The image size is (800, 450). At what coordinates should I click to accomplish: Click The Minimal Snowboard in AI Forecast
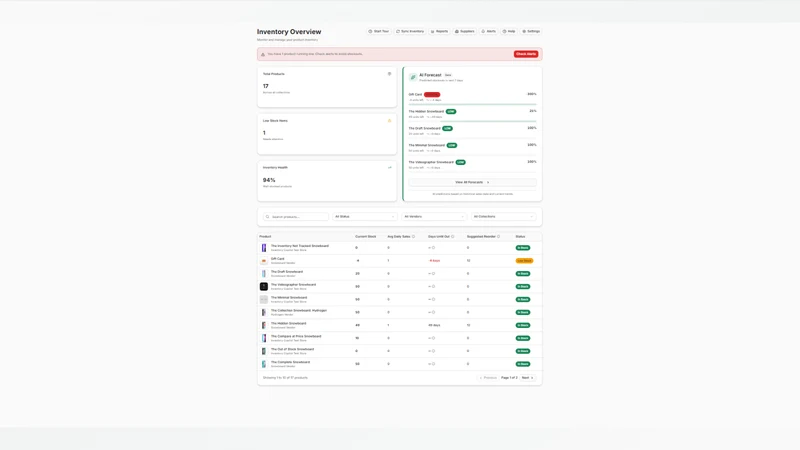pyautogui.click(x=427, y=145)
